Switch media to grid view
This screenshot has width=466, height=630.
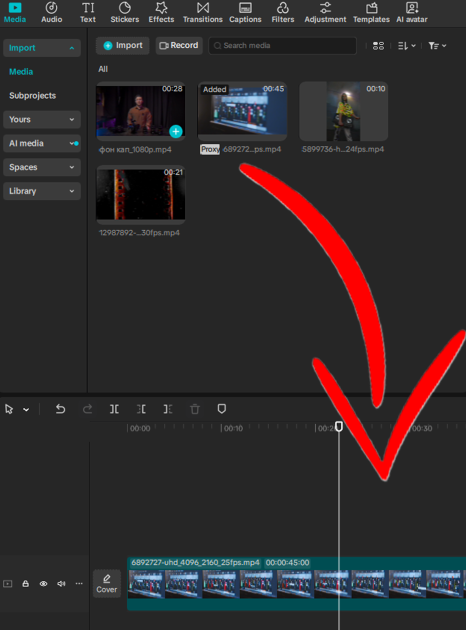coord(378,46)
